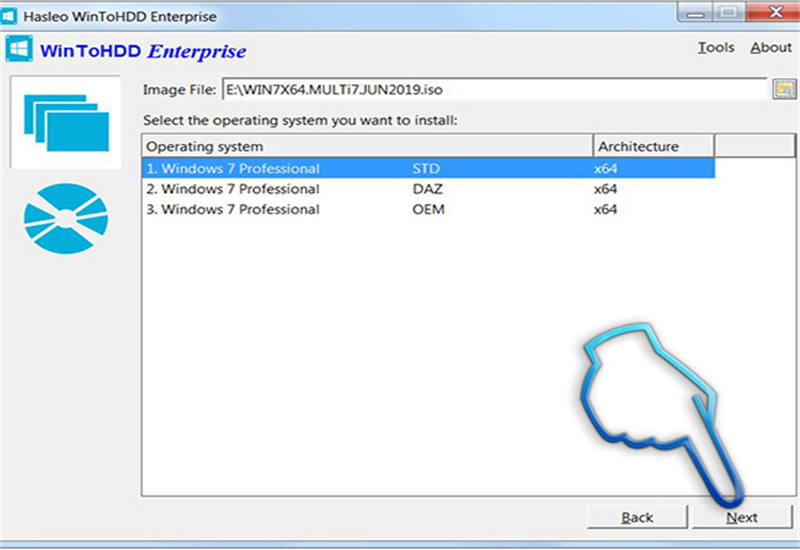Screen dimensions: 800x550
Task: Click the Image File path field
Action: click(x=494, y=89)
